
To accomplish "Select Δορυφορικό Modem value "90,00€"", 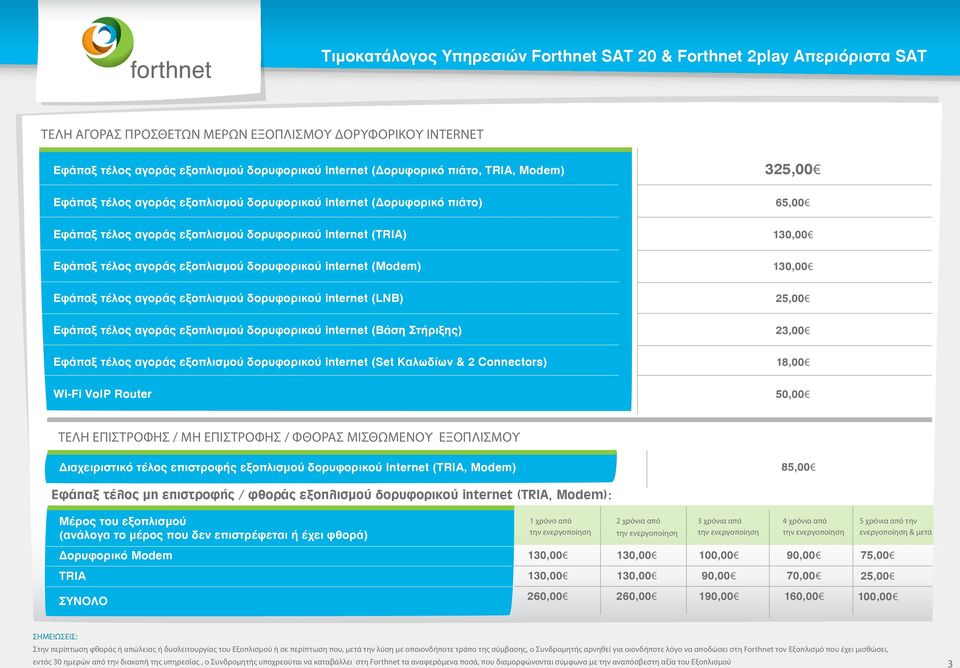I will (x=804, y=555).
